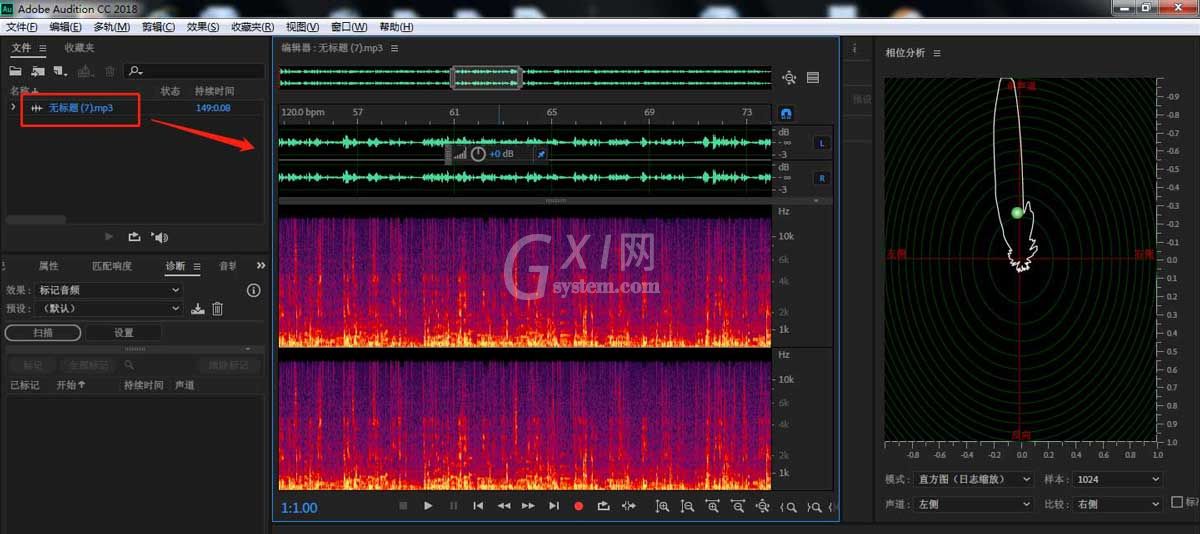Viewport: 1200px width, 534px height.
Task: Toggle the Files panel auto-play speaker icon
Action: 160,237
